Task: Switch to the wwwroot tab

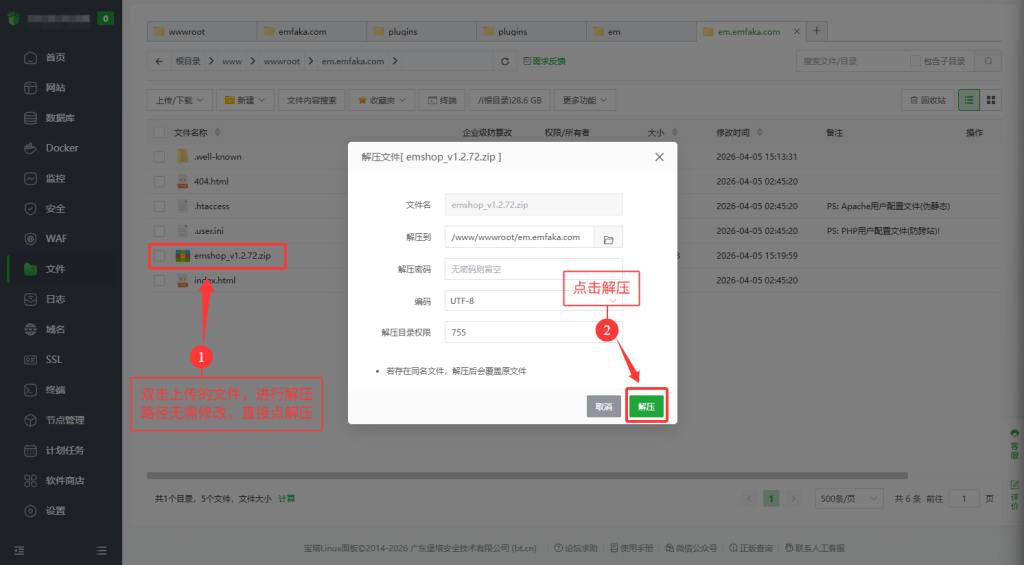Action: tap(202, 31)
